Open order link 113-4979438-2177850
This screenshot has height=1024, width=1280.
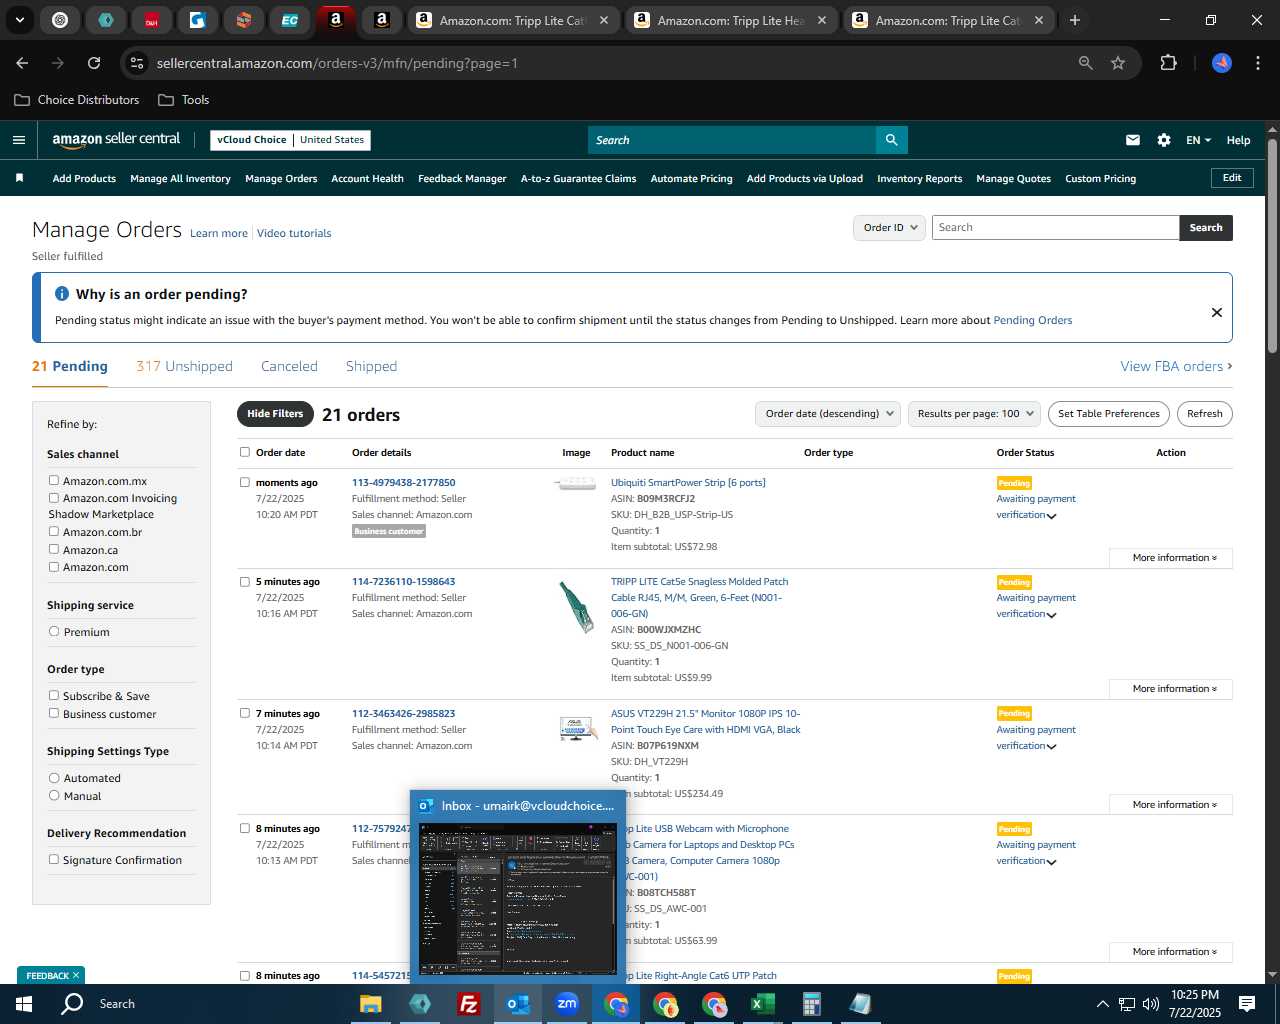click(x=403, y=482)
